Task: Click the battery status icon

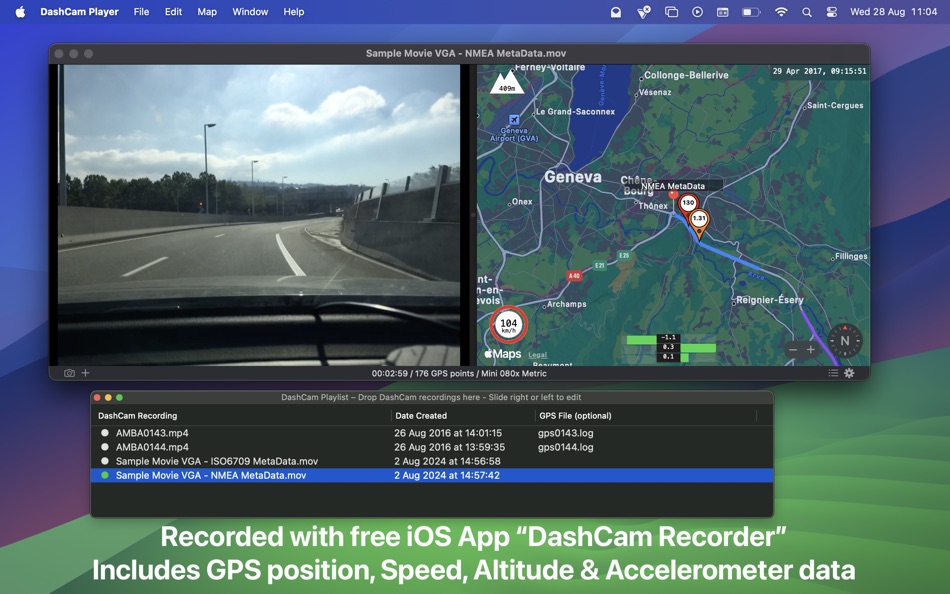Action: [751, 12]
